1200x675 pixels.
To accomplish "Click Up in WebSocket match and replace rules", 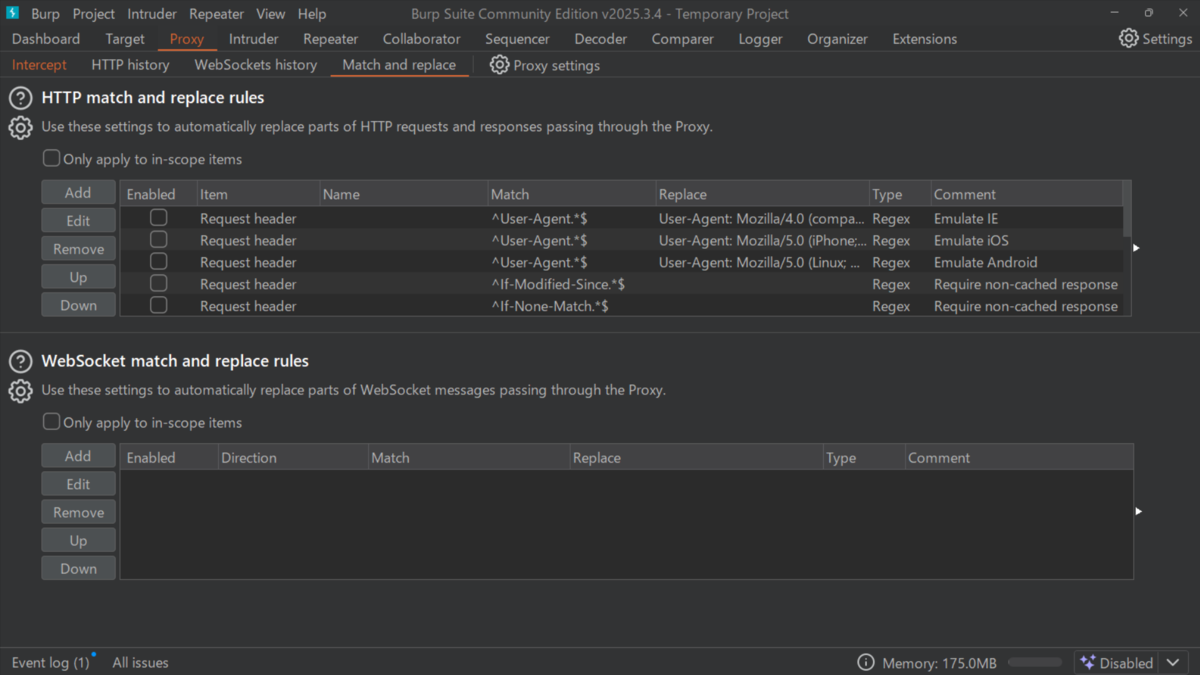I will pos(78,540).
